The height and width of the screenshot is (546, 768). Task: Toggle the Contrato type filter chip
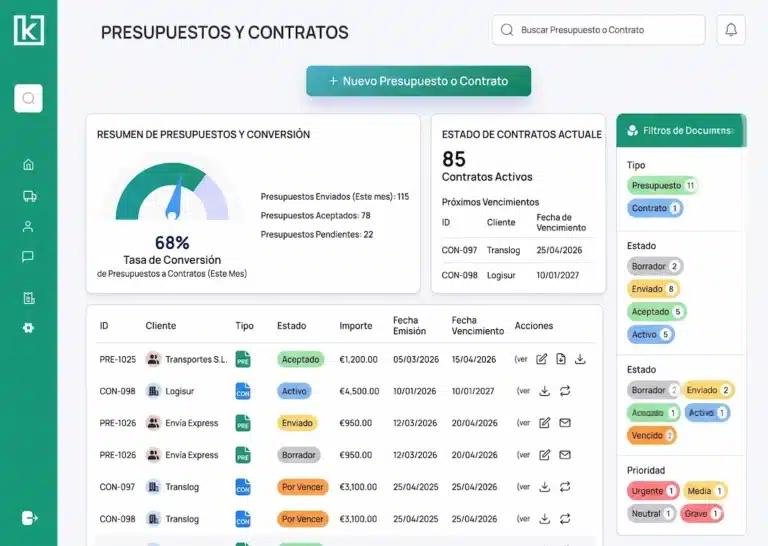coord(655,208)
